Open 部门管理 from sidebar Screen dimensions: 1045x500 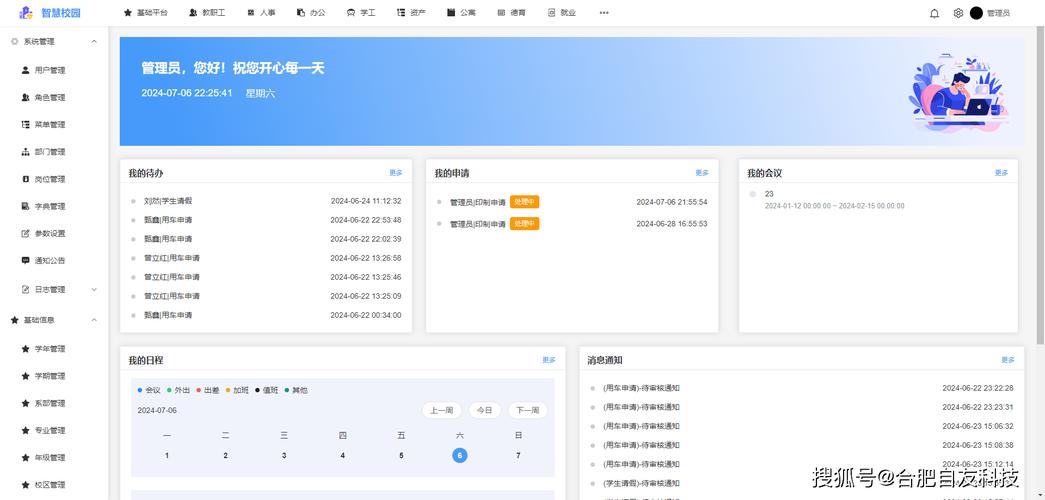[49, 152]
